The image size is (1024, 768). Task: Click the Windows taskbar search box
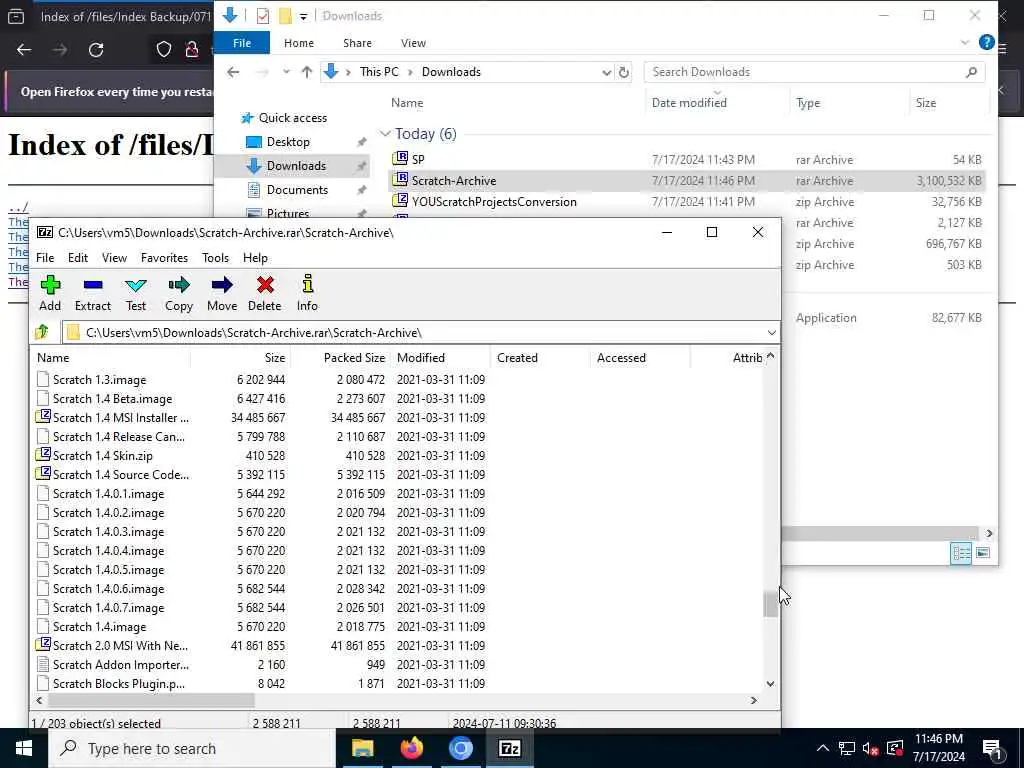[x=192, y=748]
